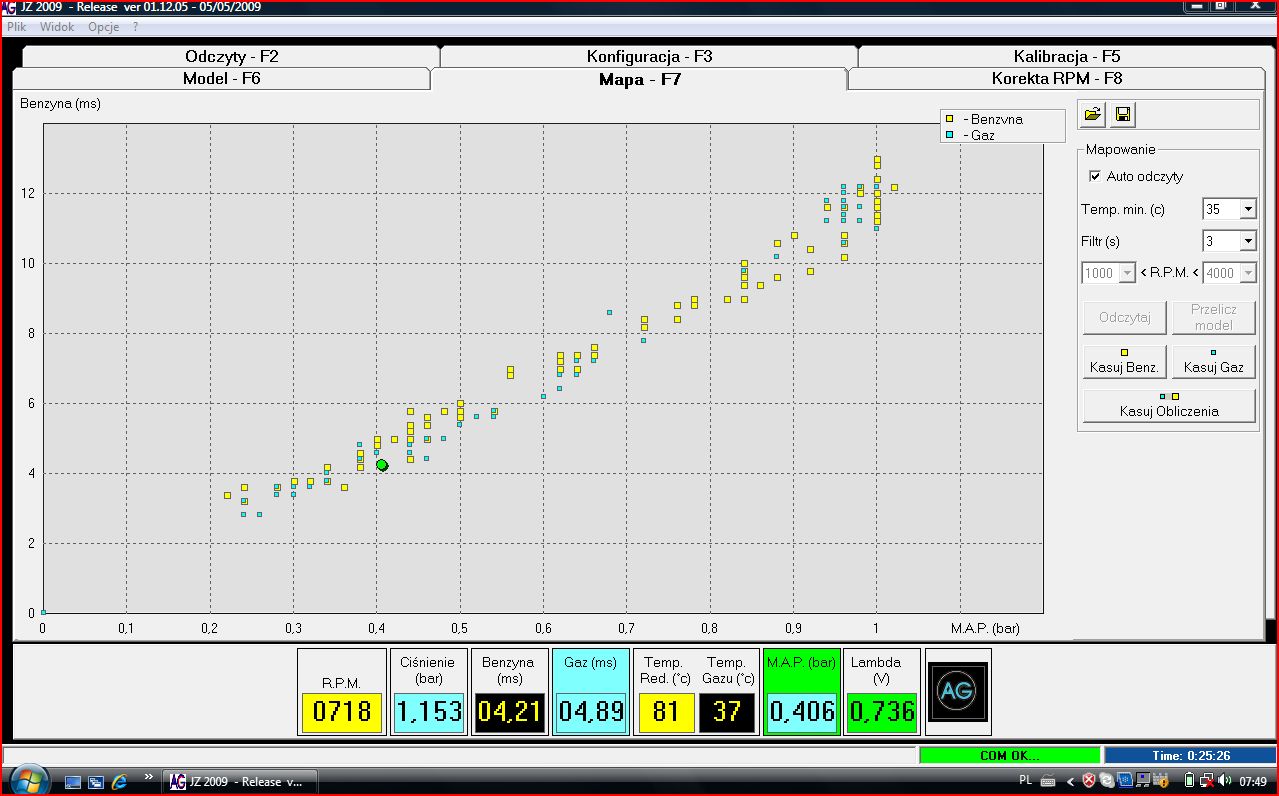
Task: Click the Temp. Gazu value 37
Action: click(726, 712)
